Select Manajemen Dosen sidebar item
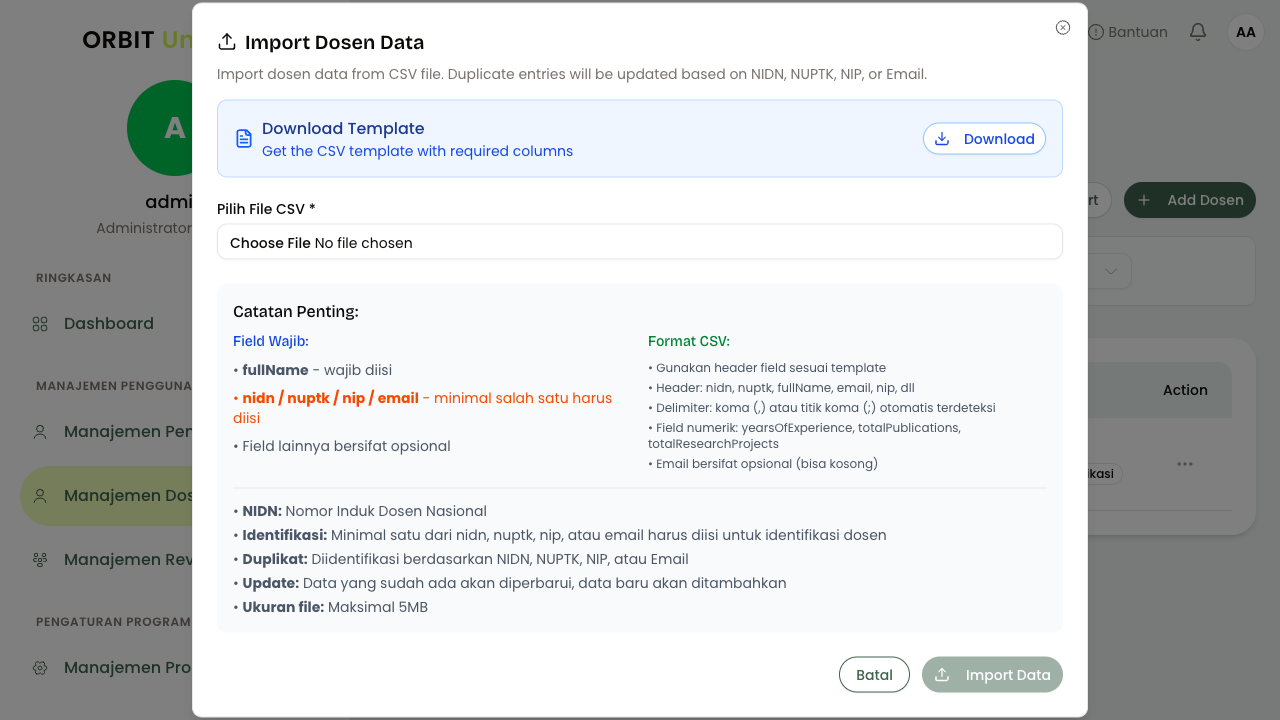Image resolution: width=1280 pixels, height=720 pixels. pos(108,495)
